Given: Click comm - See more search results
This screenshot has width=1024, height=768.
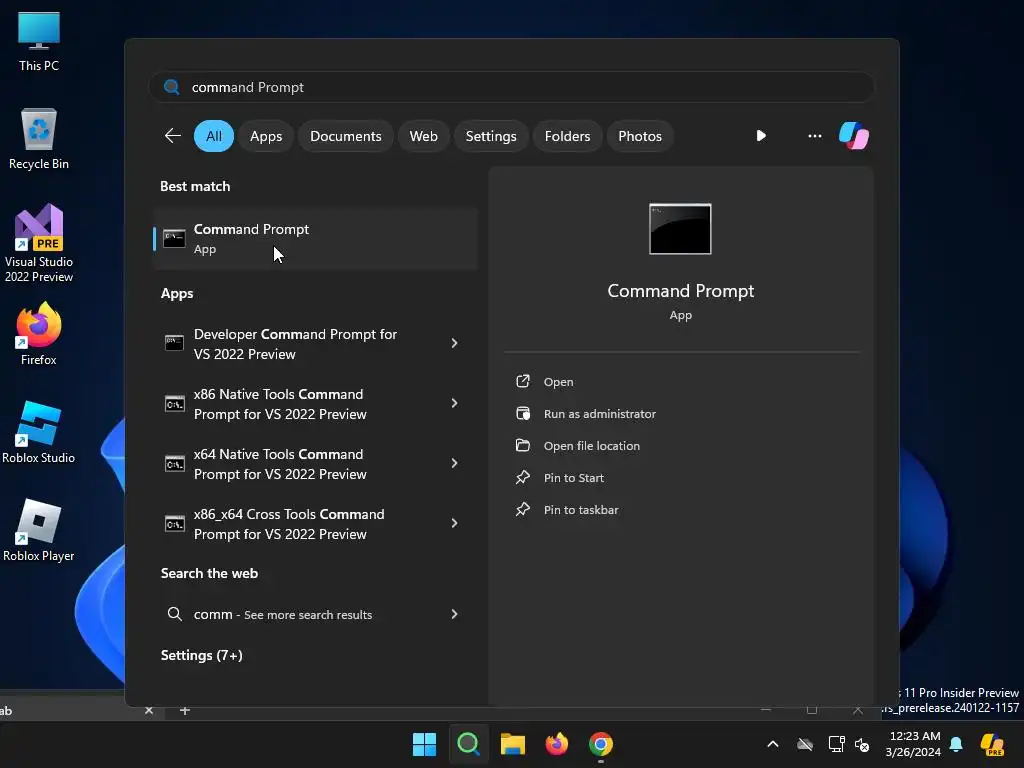Looking at the screenshot, I should [283, 614].
